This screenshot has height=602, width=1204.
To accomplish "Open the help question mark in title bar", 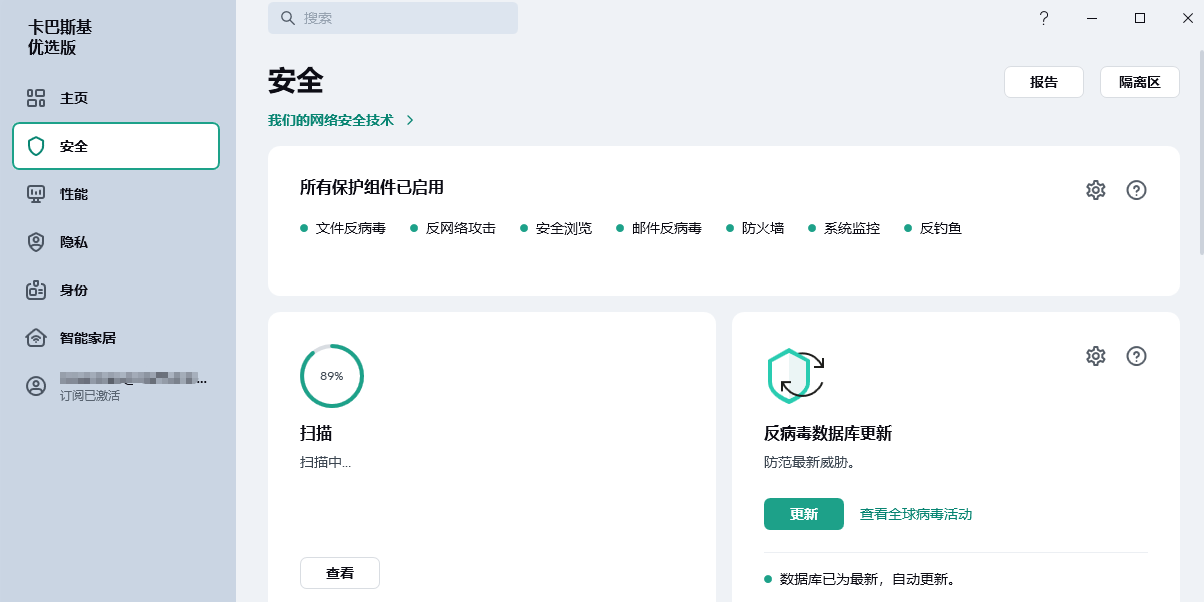I will tap(1044, 18).
